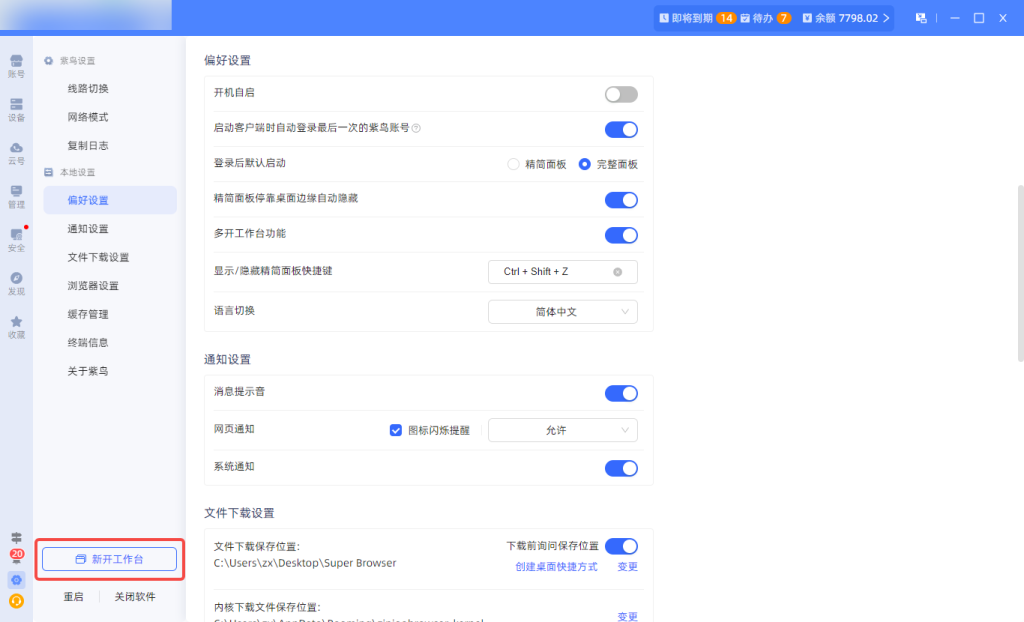Enable the 开机自启 startup toggle
This screenshot has width=1024, height=622.
tap(621, 94)
